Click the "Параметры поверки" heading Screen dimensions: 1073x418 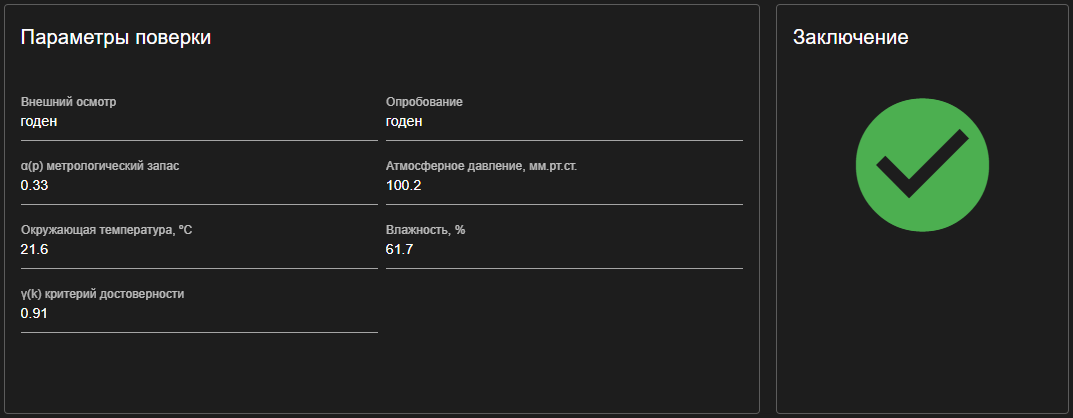tap(116, 38)
